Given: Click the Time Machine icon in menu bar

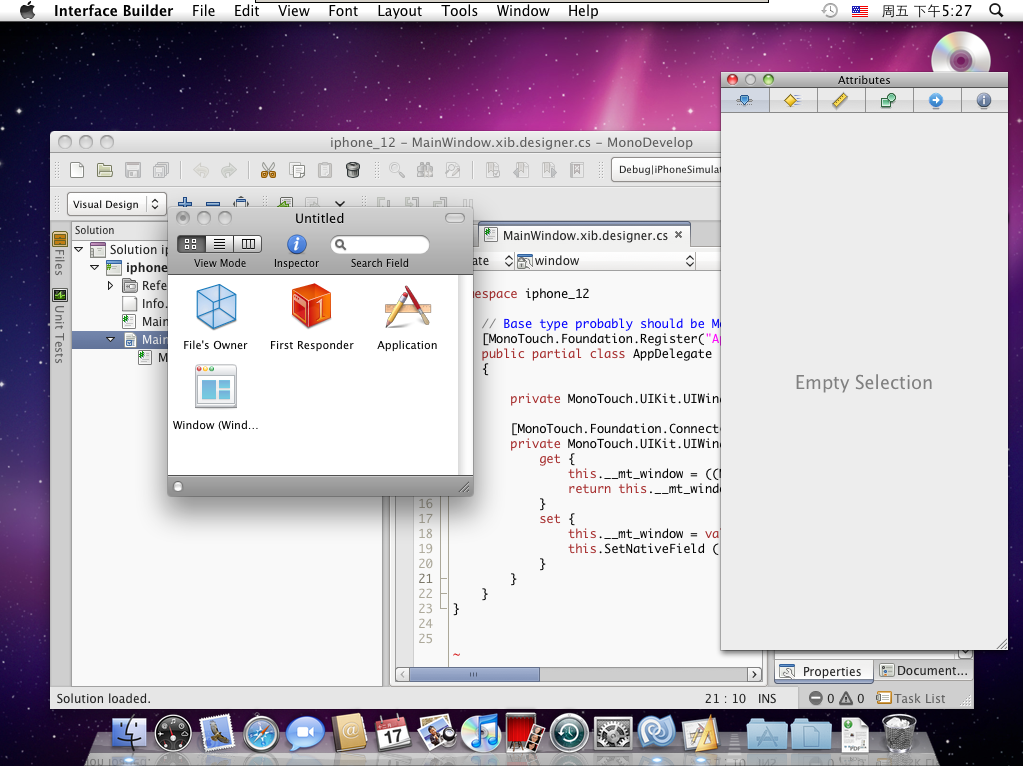Looking at the screenshot, I should pos(829,10).
